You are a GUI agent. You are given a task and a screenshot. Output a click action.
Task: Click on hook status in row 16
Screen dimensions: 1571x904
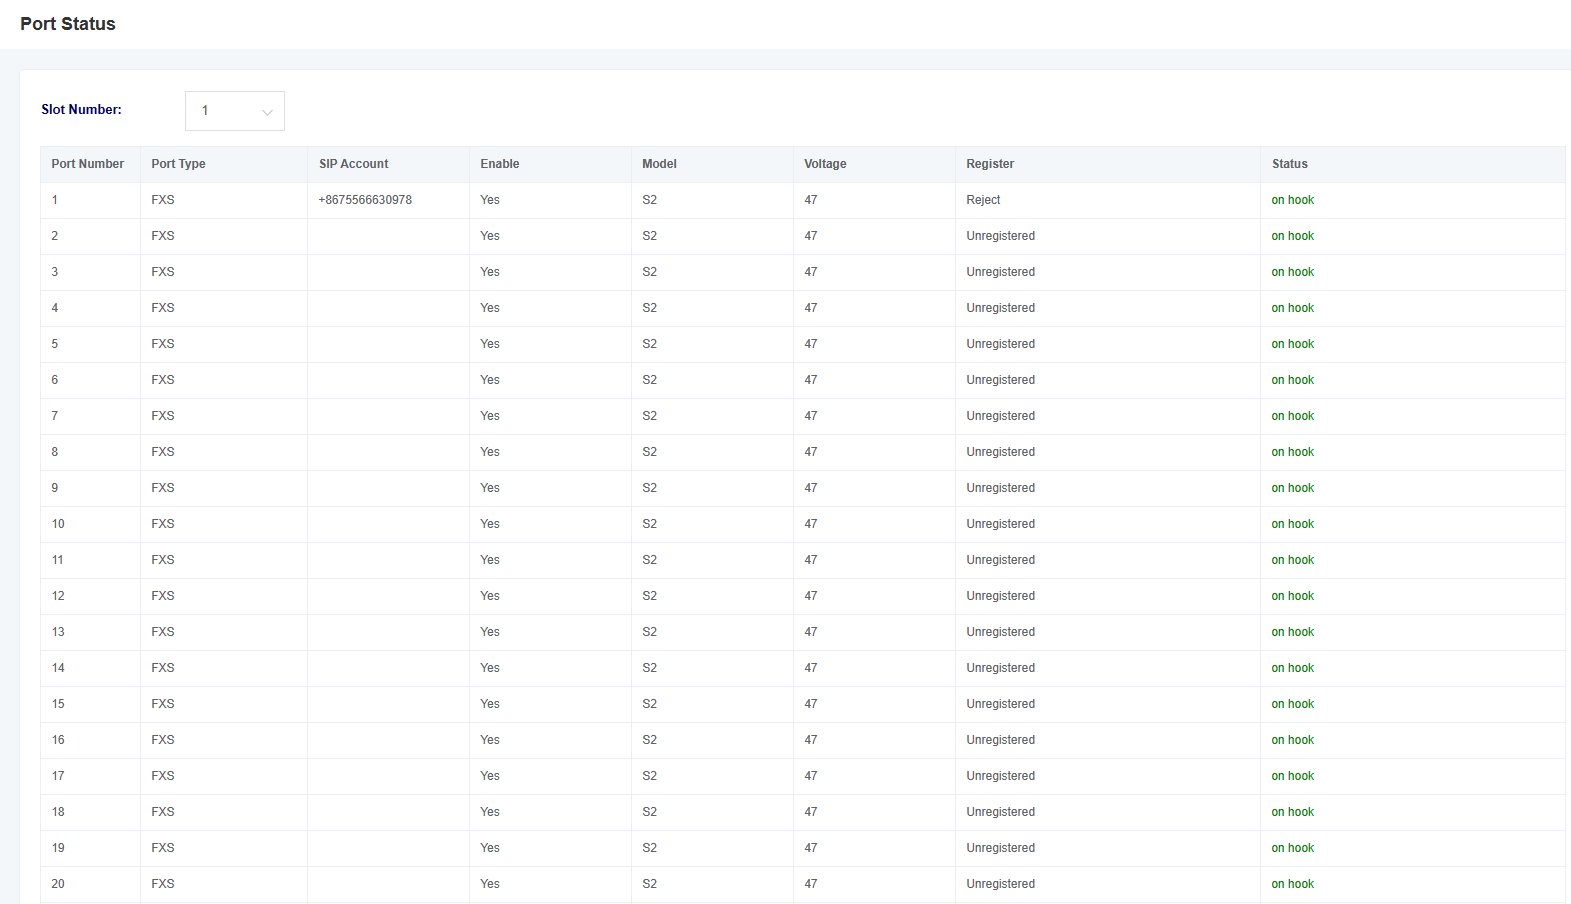(1293, 740)
